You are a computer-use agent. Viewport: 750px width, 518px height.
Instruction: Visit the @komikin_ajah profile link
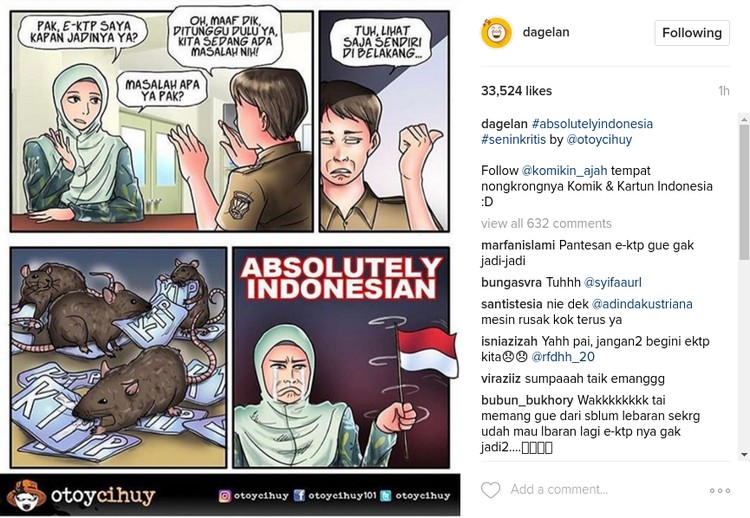click(x=564, y=171)
